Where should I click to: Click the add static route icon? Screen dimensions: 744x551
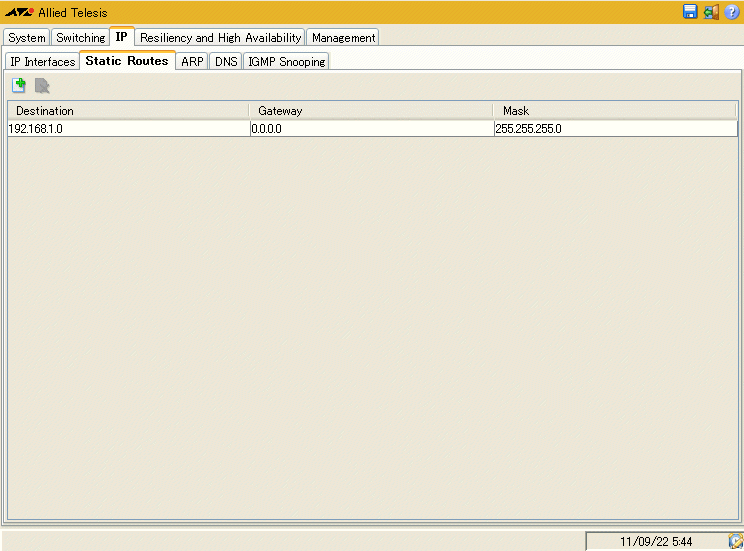tap(18, 86)
